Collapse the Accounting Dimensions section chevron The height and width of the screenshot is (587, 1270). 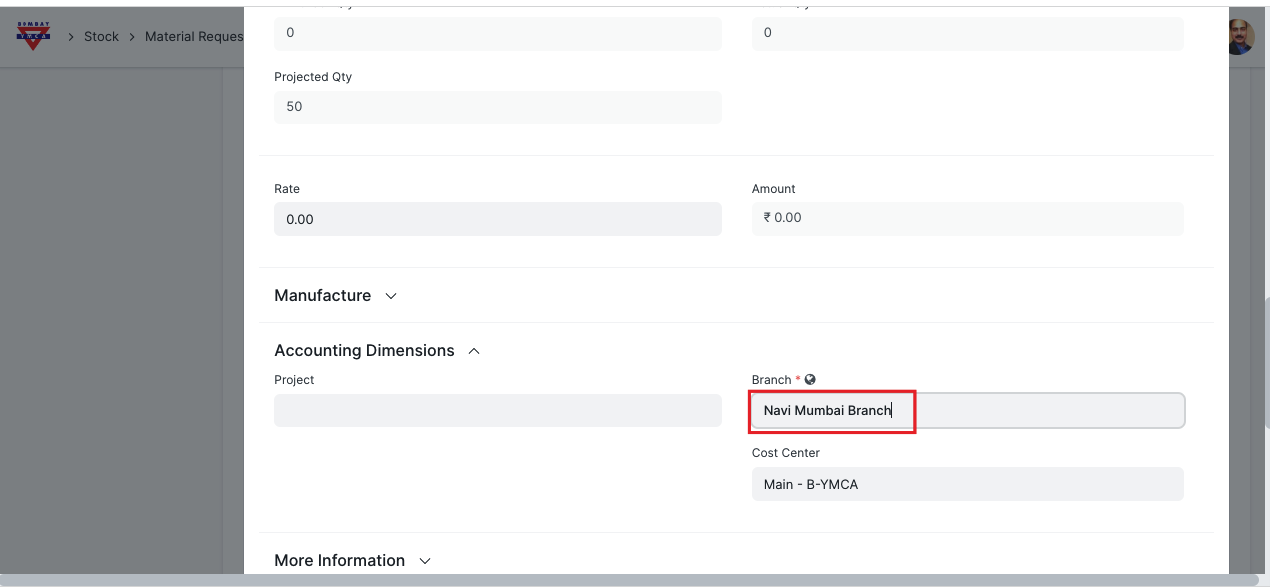tap(474, 351)
